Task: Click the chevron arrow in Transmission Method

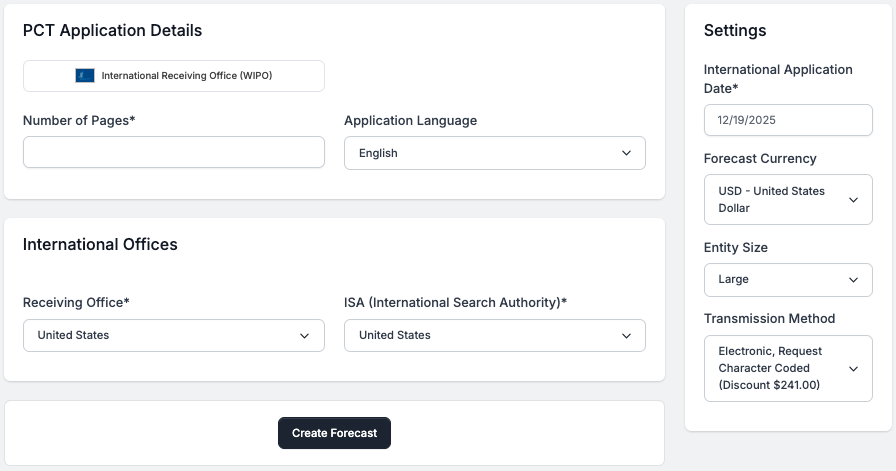Action: [x=853, y=368]
